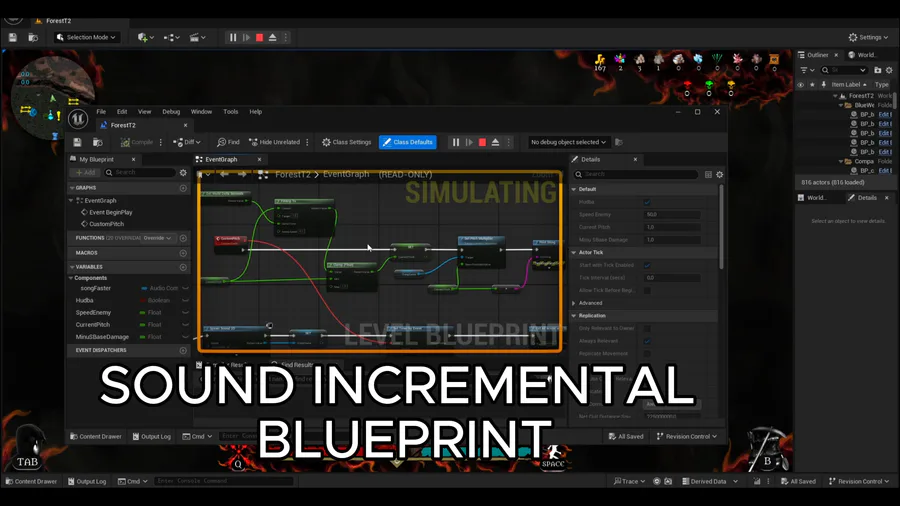900x506 pixels.
Task: Toggle Hudba checkbox in Details
Action: coord(647,202)
